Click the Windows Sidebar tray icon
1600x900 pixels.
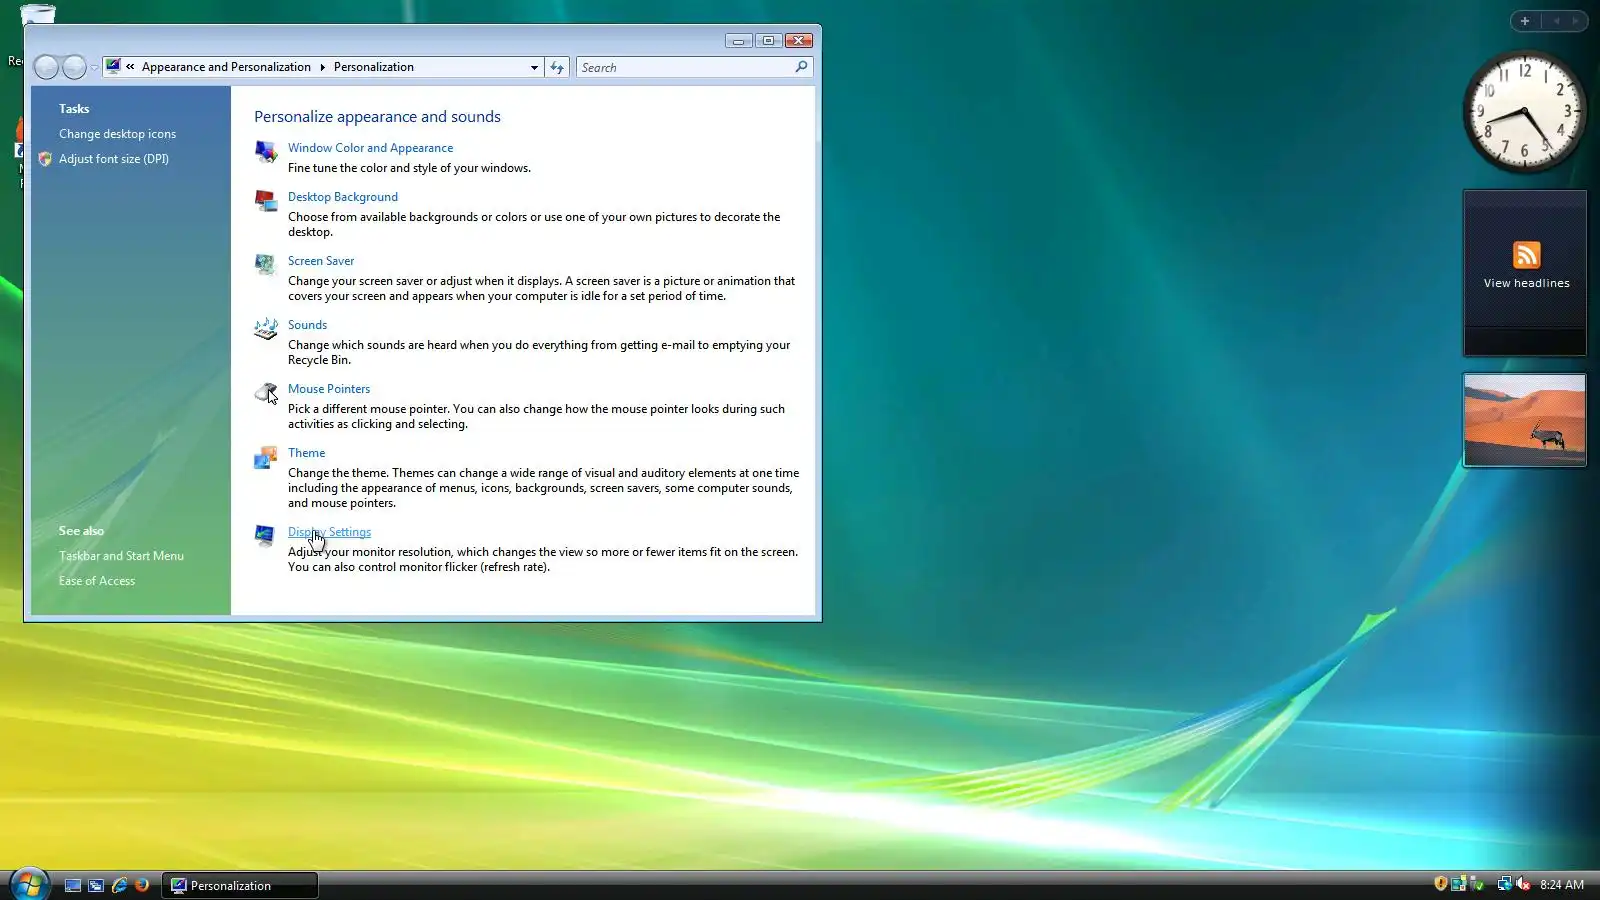1458,884
